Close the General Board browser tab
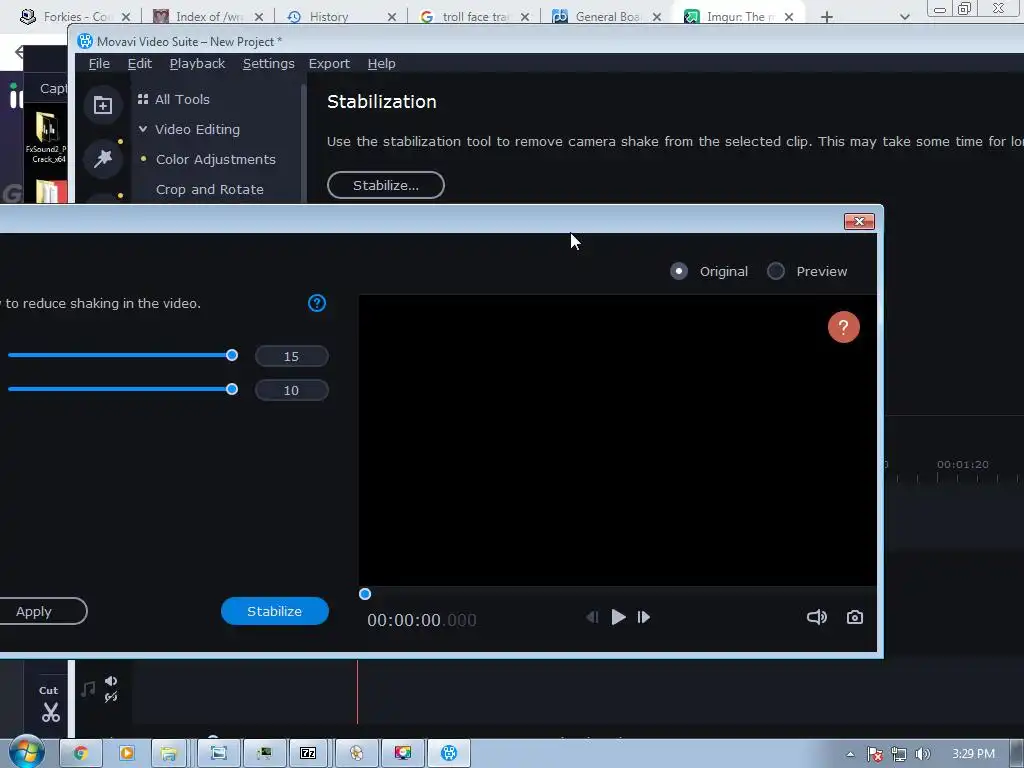This screenshot has height=768, width=1024. pyautogui.click(x=657, y=17)
